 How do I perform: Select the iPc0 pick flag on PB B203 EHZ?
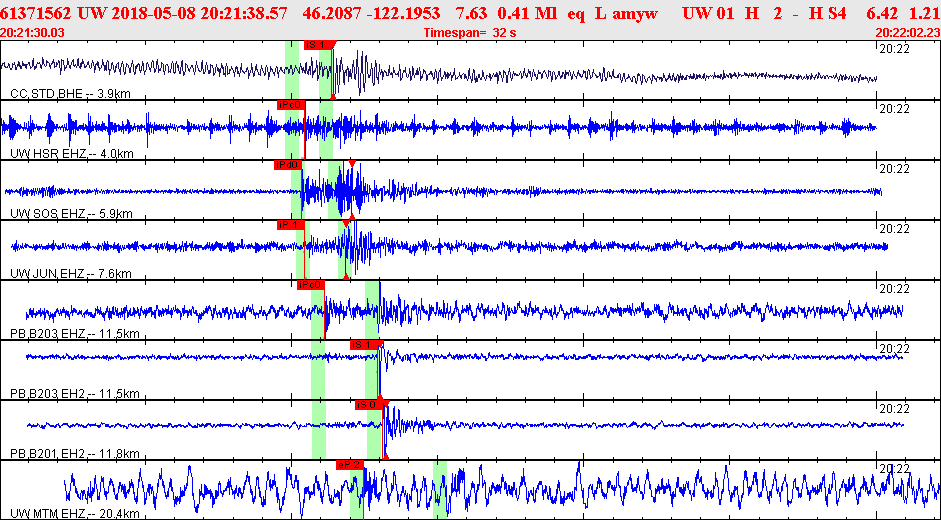311,285
